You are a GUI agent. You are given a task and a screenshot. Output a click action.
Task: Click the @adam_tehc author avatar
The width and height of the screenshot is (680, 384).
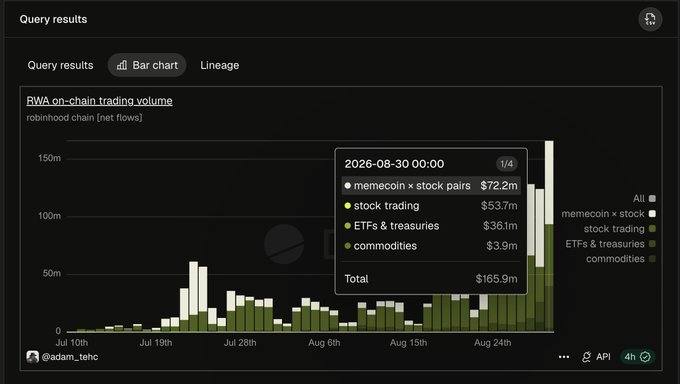tap(32, 357)
